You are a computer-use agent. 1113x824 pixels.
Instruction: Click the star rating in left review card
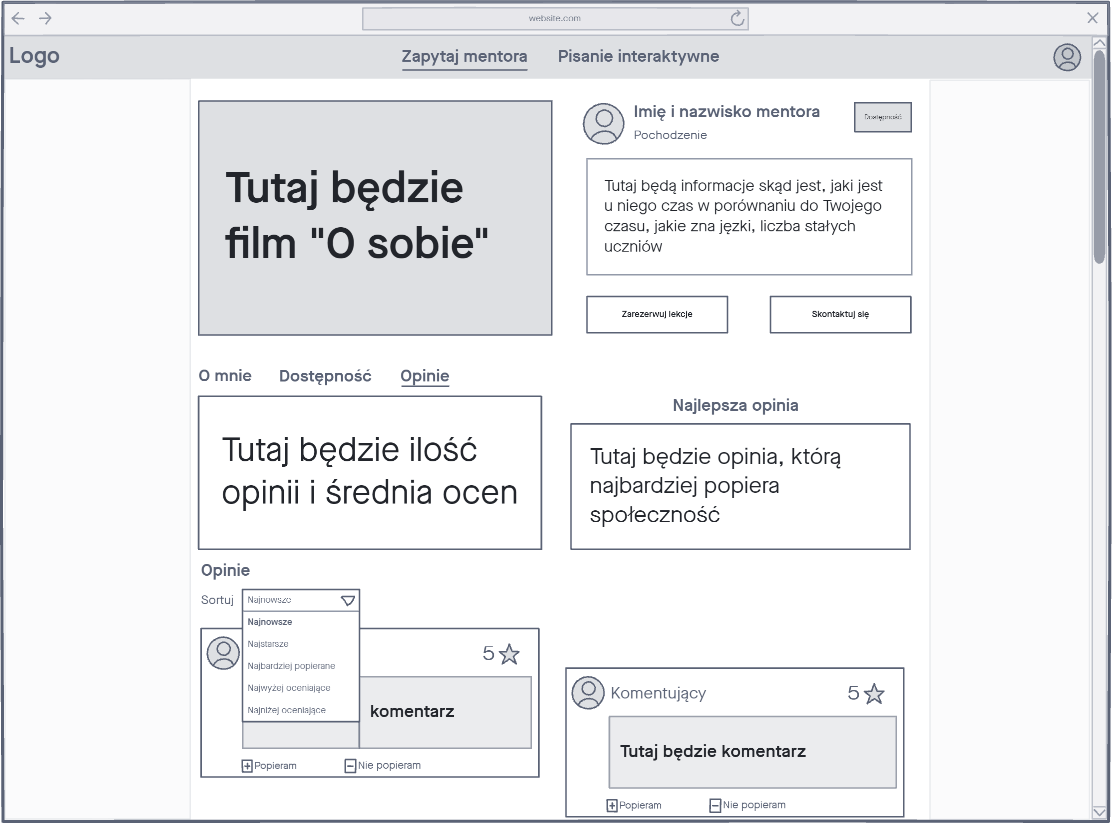[501, 655]
